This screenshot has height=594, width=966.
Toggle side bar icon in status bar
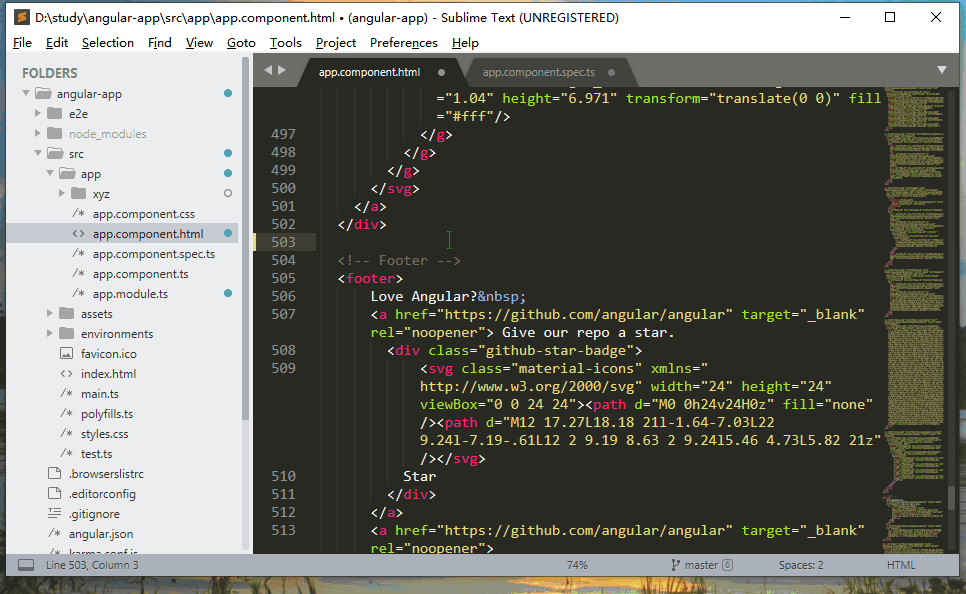(x=26, y=565)
